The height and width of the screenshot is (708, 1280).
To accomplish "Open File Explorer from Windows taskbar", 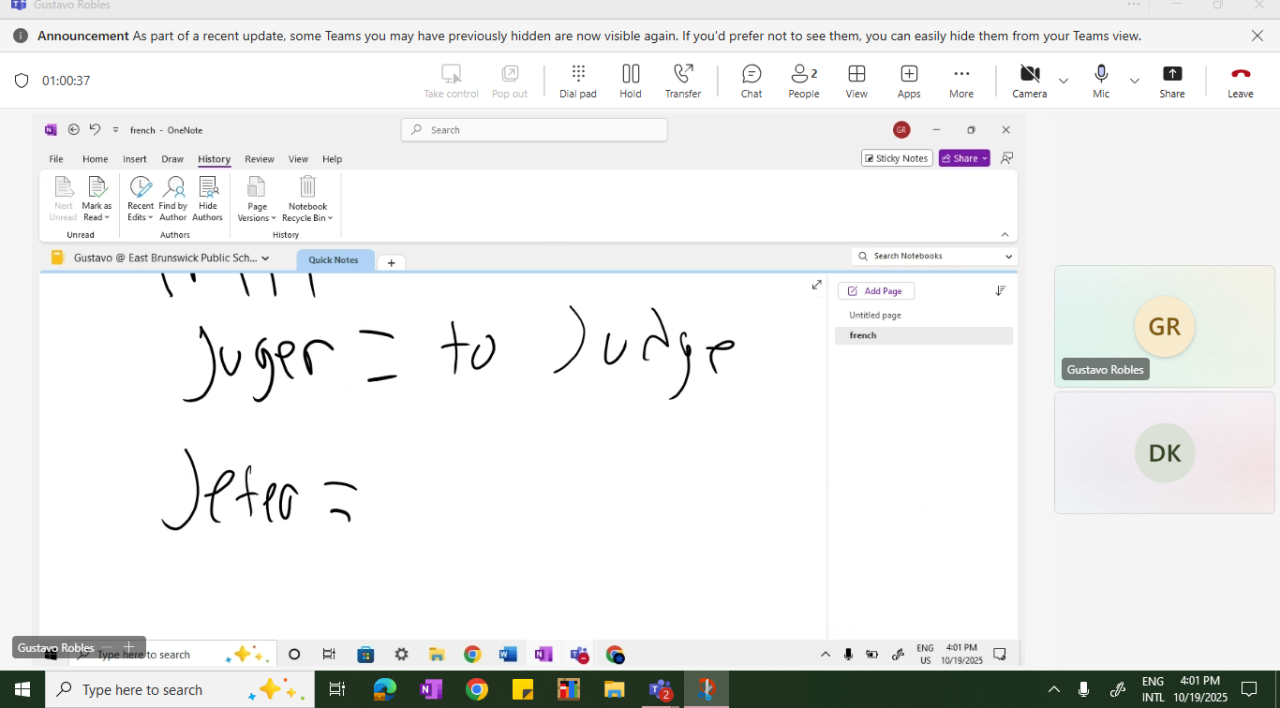I will 615,690.
